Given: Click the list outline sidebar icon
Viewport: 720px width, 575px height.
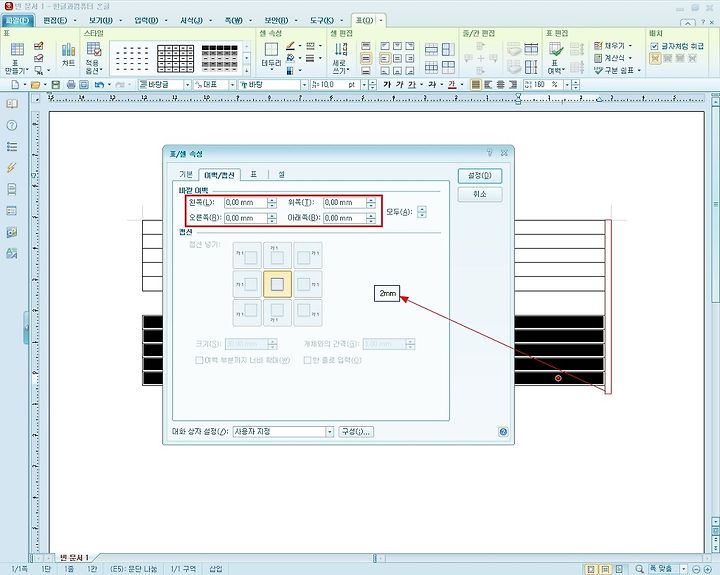Looking at the screenshot, I should point(12,147).
